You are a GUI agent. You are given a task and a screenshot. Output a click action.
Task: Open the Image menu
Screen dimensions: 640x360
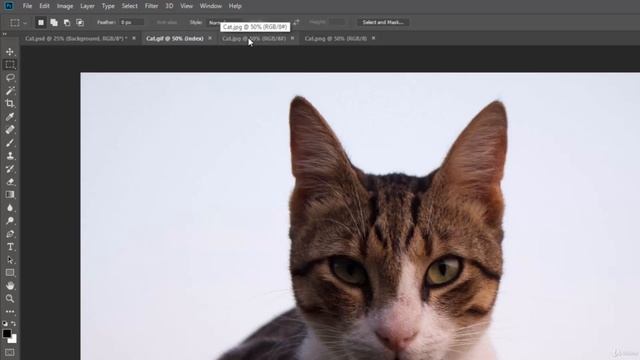(x=65, y=6)
